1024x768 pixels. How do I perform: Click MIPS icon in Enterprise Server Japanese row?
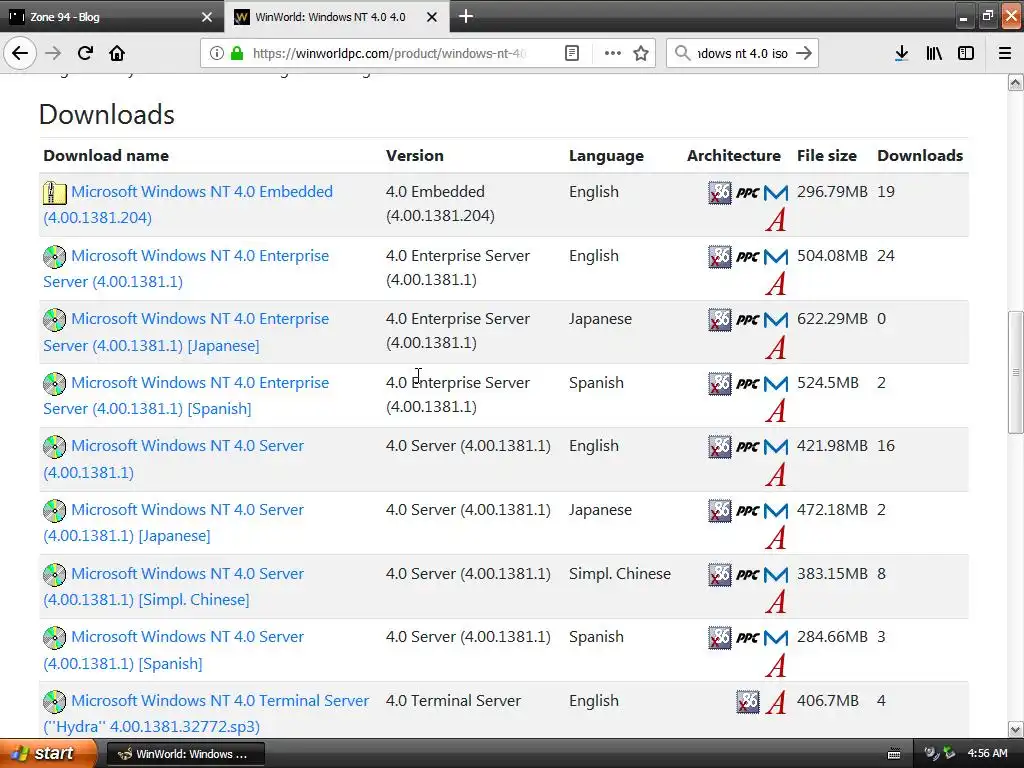[776, 320]
